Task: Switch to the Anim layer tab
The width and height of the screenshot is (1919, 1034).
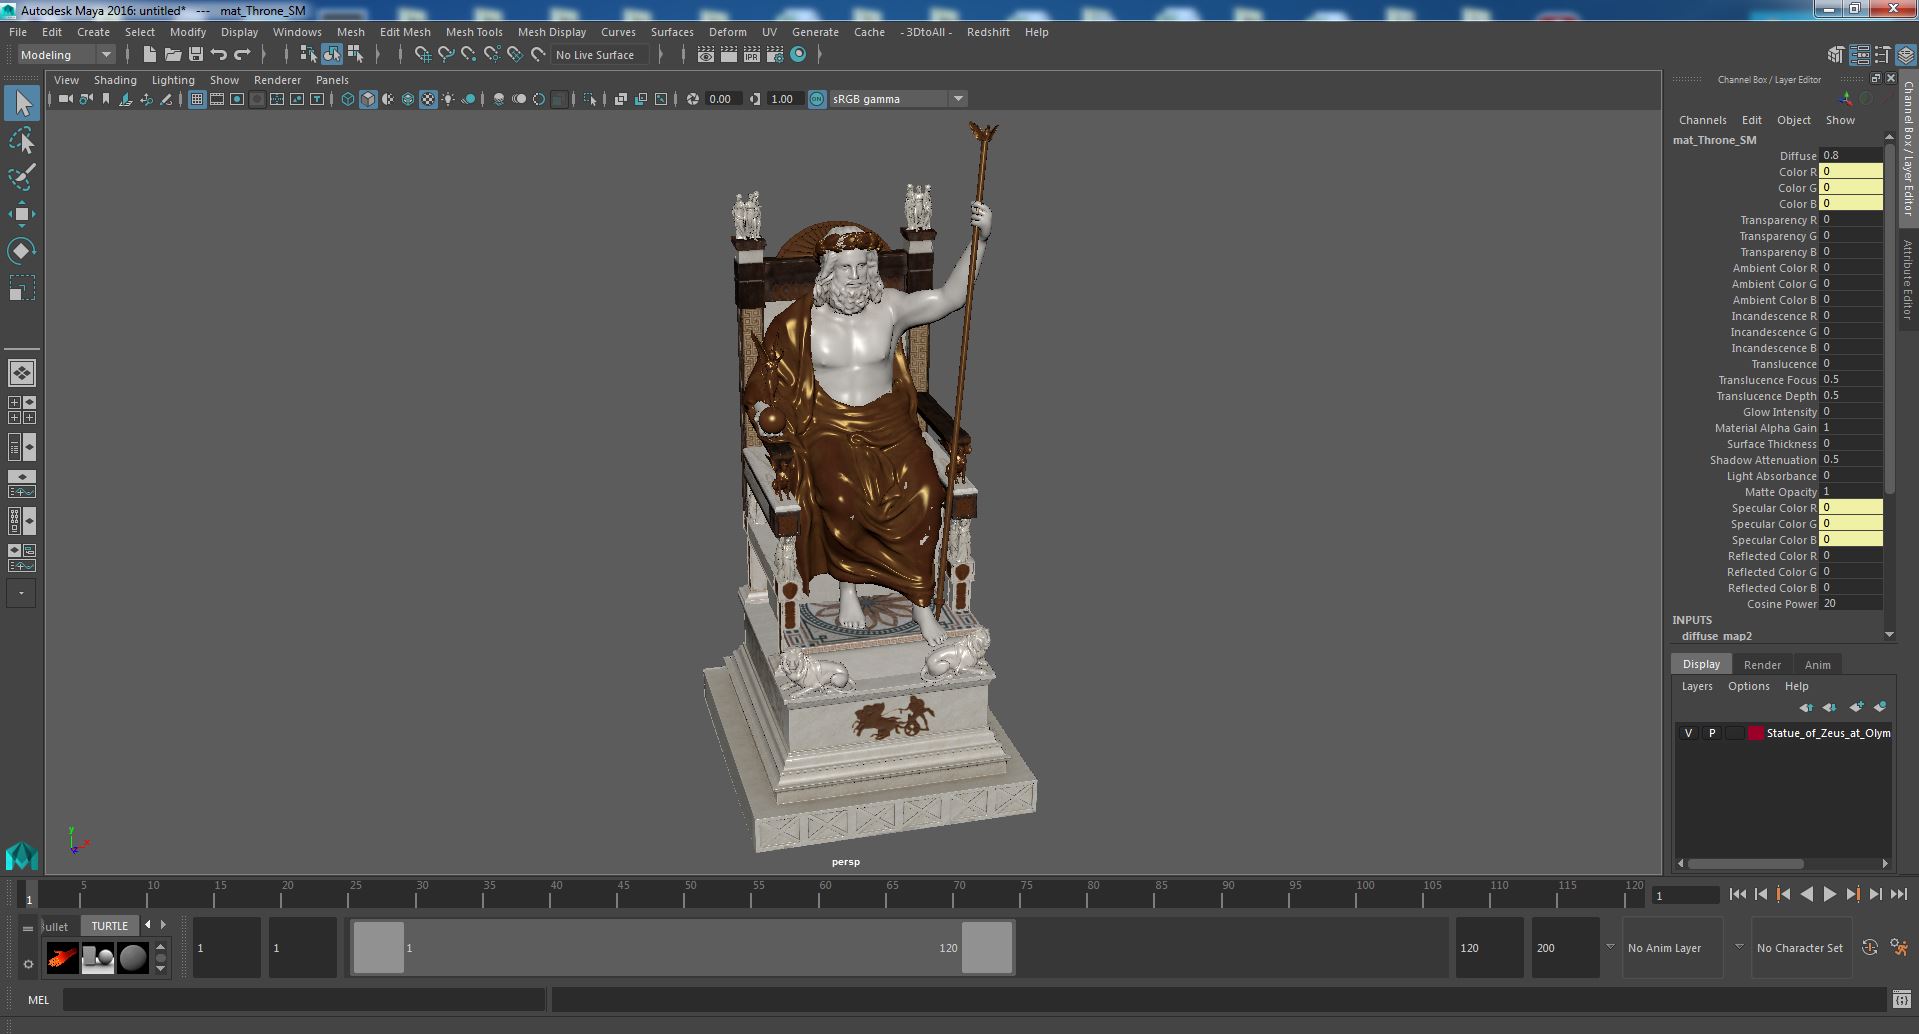Action: click(x=1817, y=665)
